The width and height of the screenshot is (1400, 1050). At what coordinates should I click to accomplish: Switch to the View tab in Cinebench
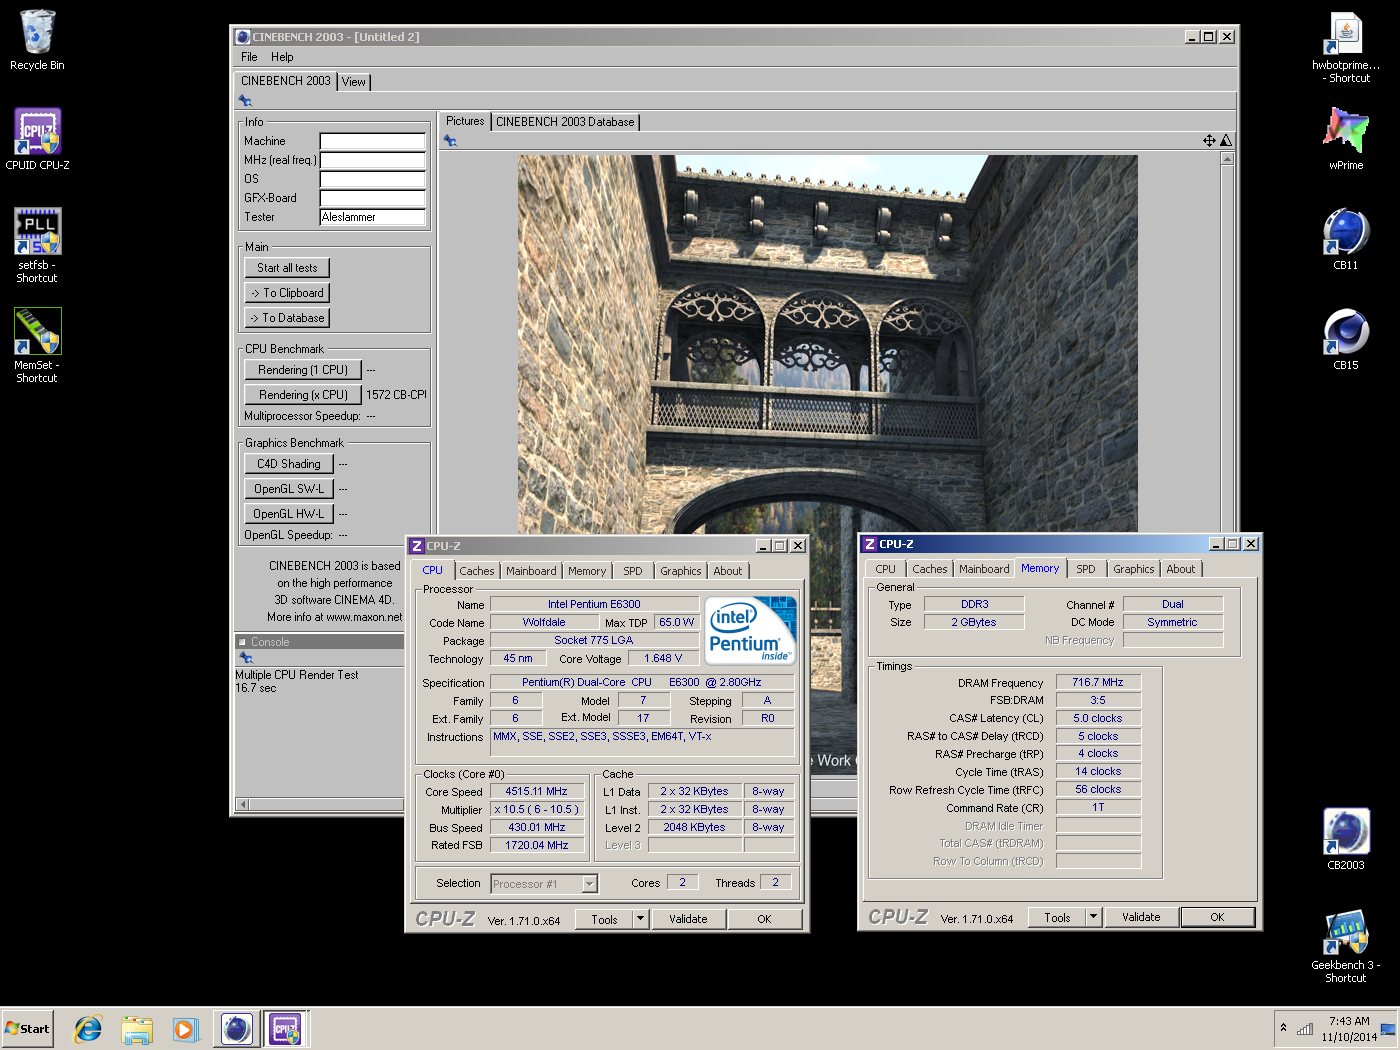coord(354,82)
